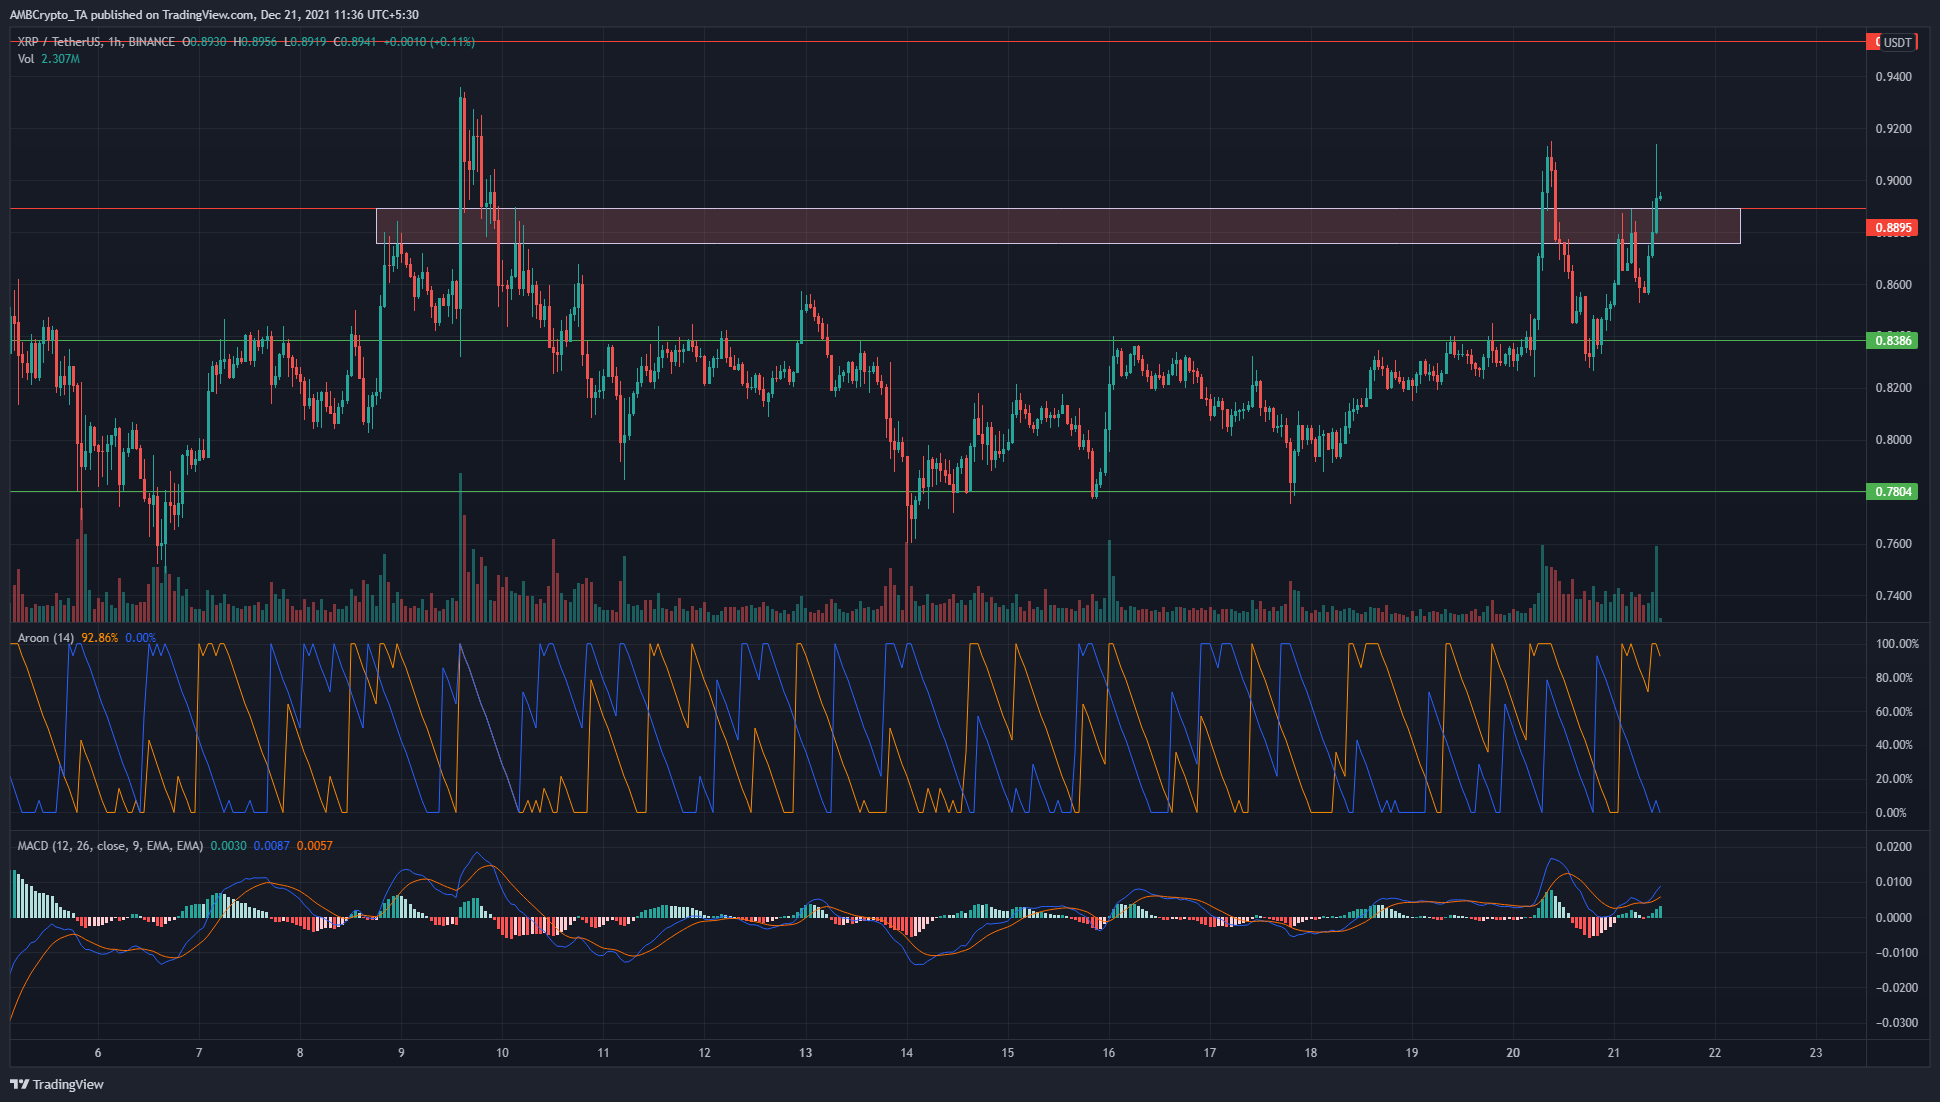This screenshot has width=1940, height=1102.
Task: Click date 23 on the time axis
Action: click(1816, 1053)
